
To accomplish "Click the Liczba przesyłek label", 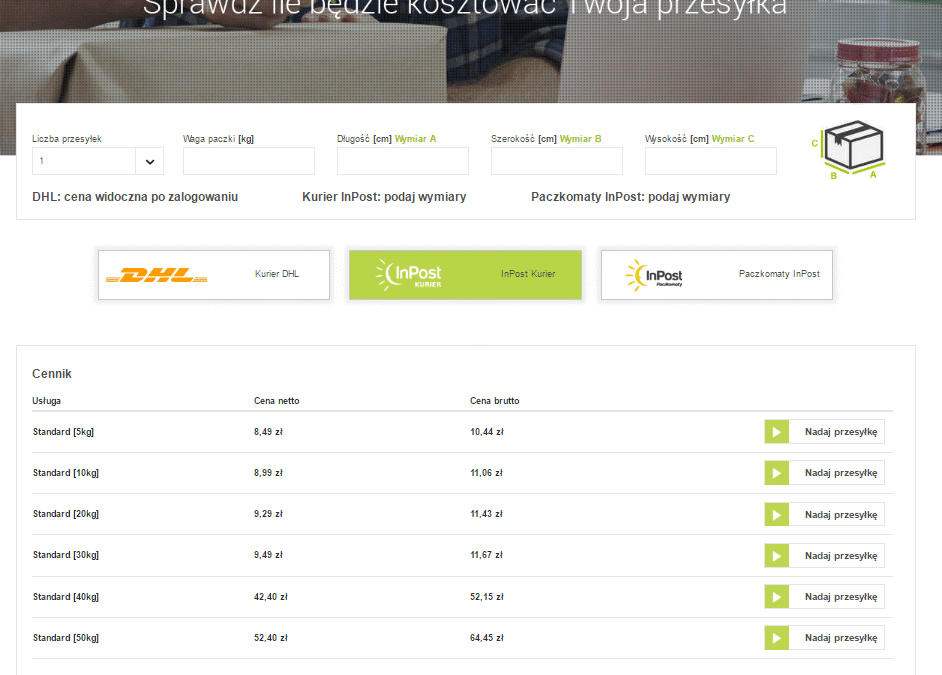I will click(x=67, y=139).
